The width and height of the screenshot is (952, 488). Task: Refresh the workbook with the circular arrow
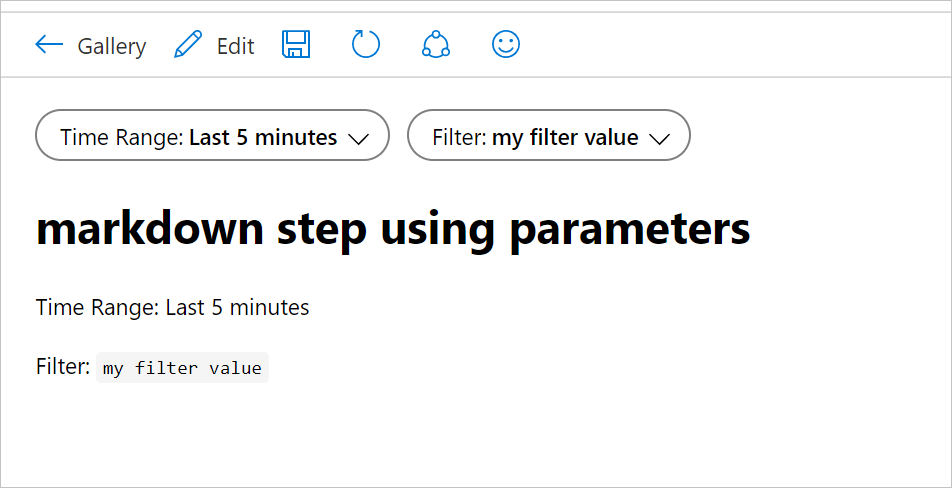click(366, 45)
